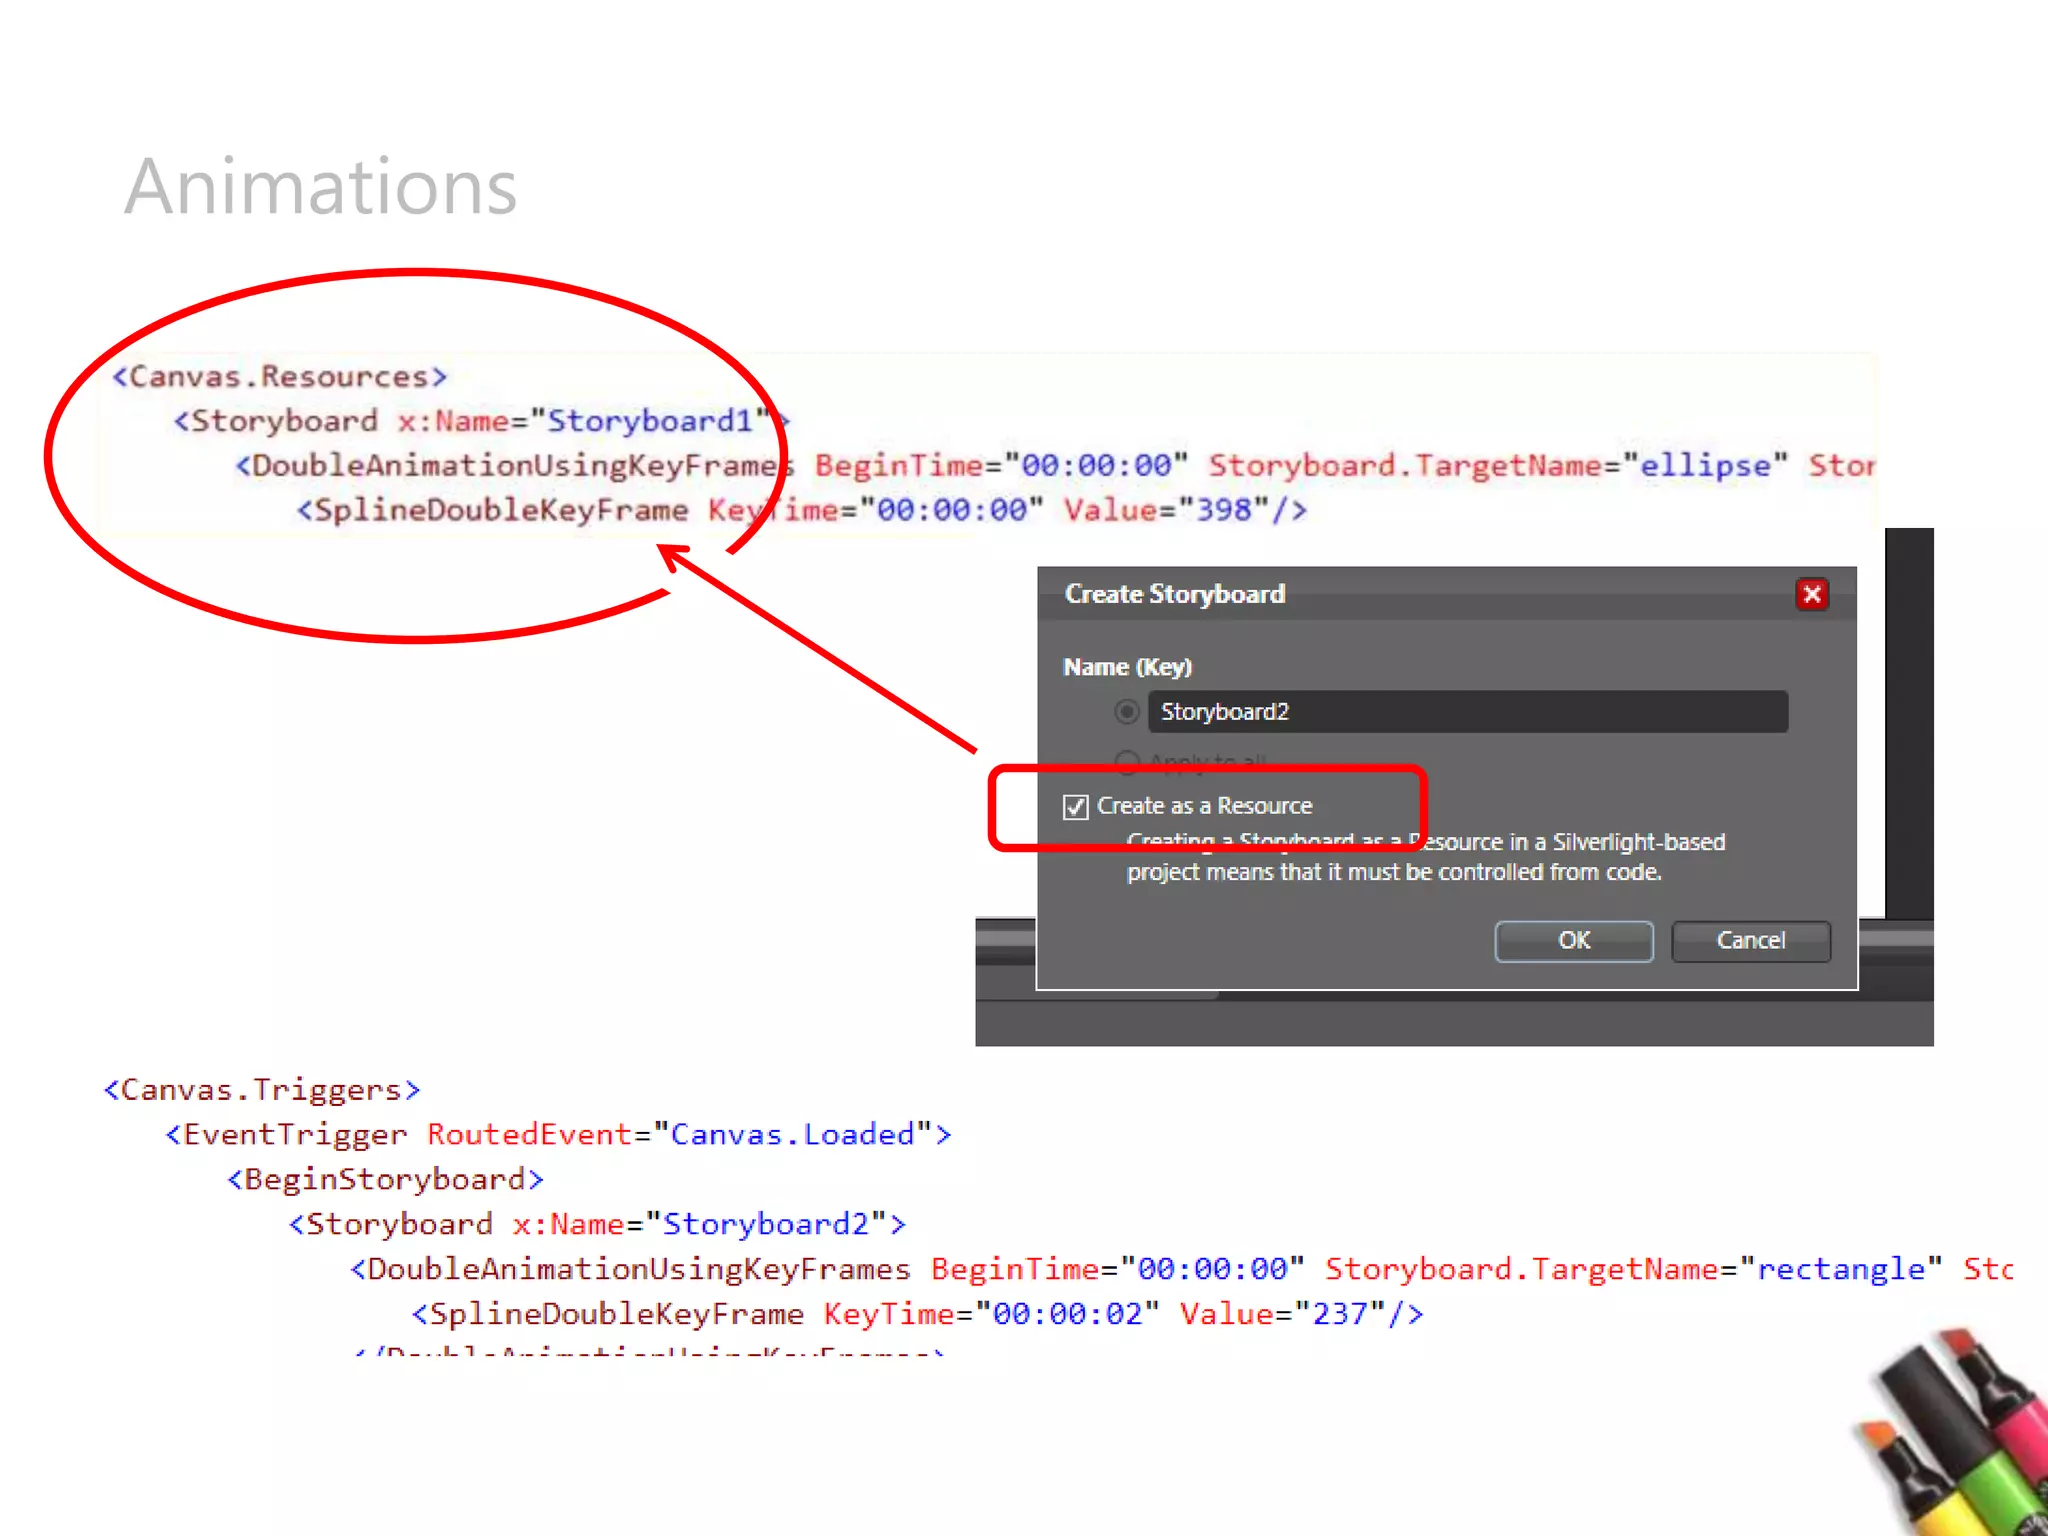Click the Name (Key) label
The image size is (2048, 1536).
click(1127, 667)
